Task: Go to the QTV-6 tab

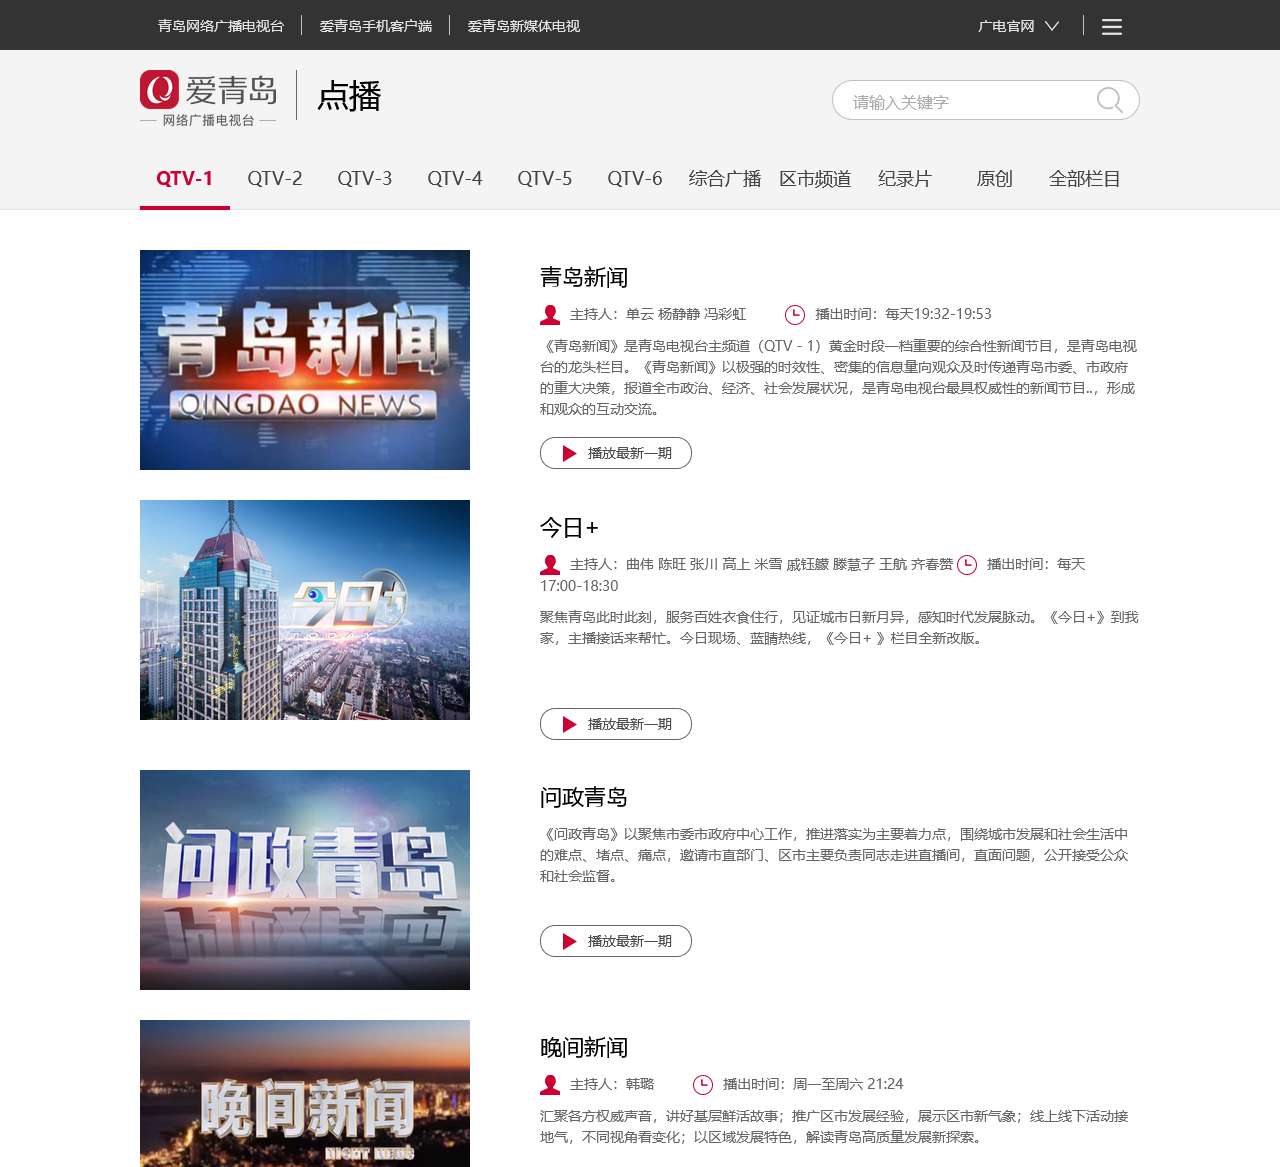Action: 635,179
